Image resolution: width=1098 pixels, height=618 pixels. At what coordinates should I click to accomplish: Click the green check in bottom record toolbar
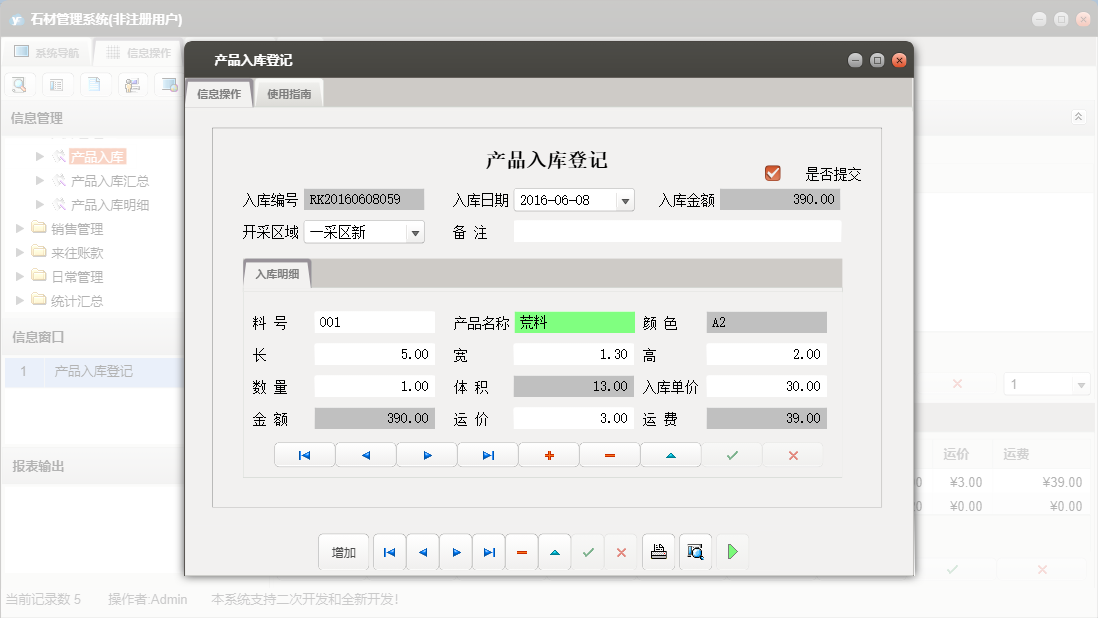[x=587, y=551]
